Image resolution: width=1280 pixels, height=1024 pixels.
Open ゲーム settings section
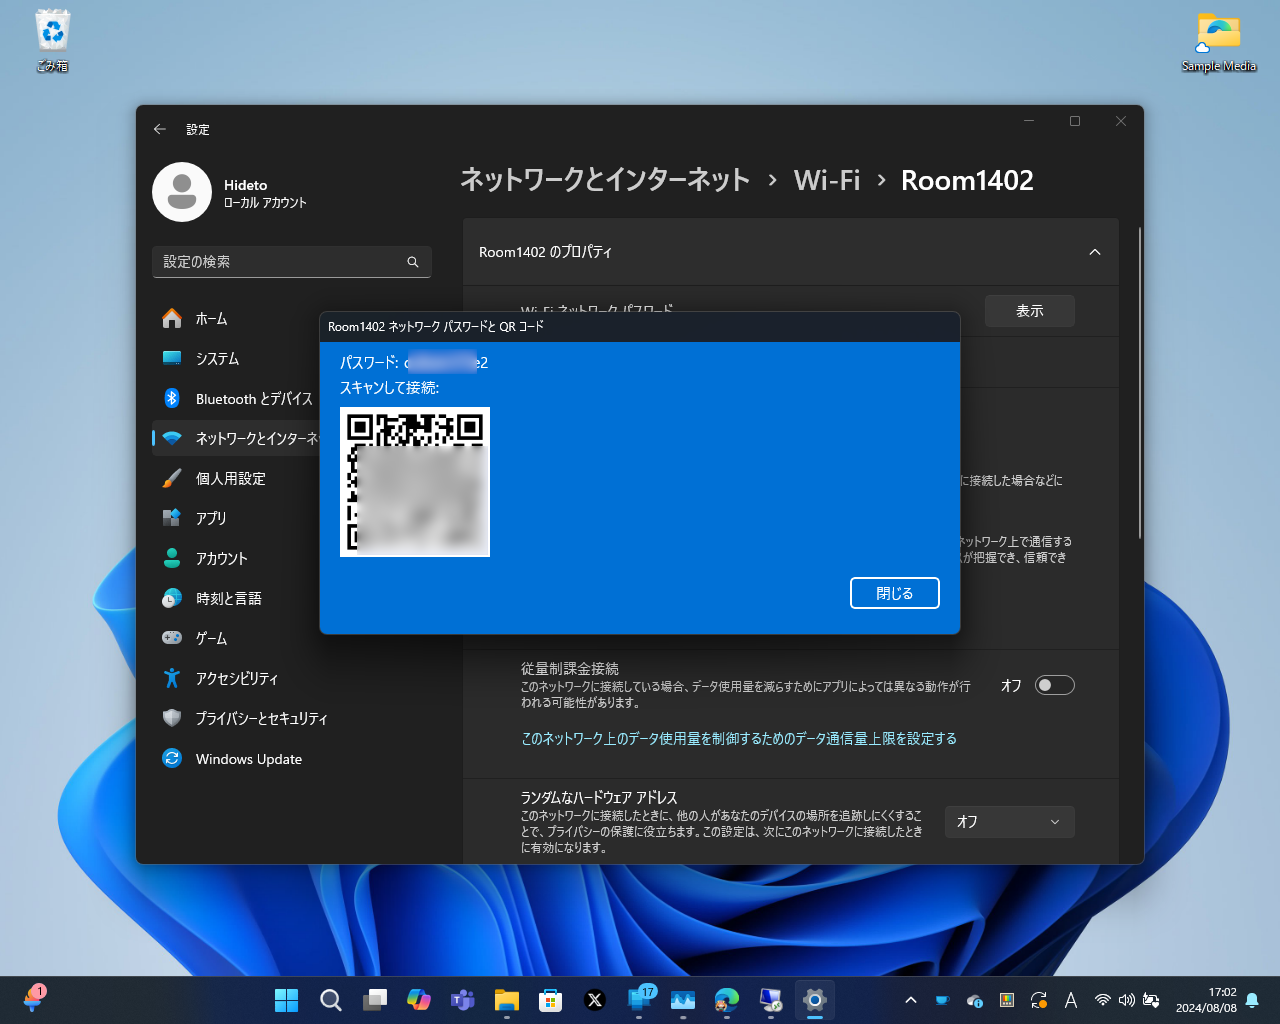tap(210, 638)
